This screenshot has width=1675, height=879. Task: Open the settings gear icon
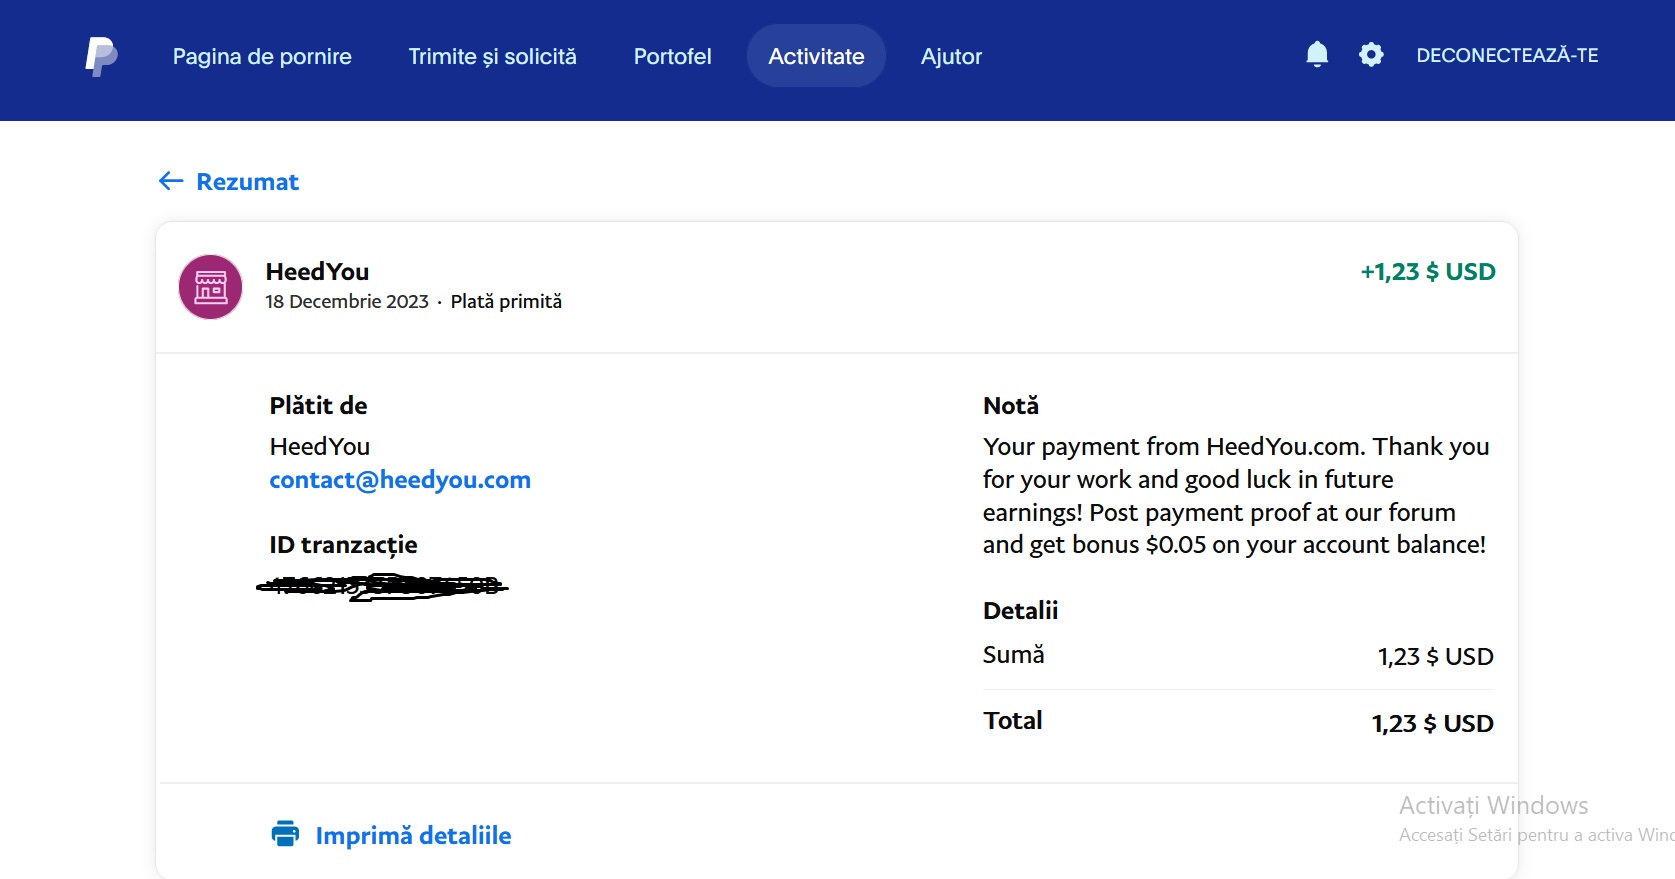coord(1371,54)
